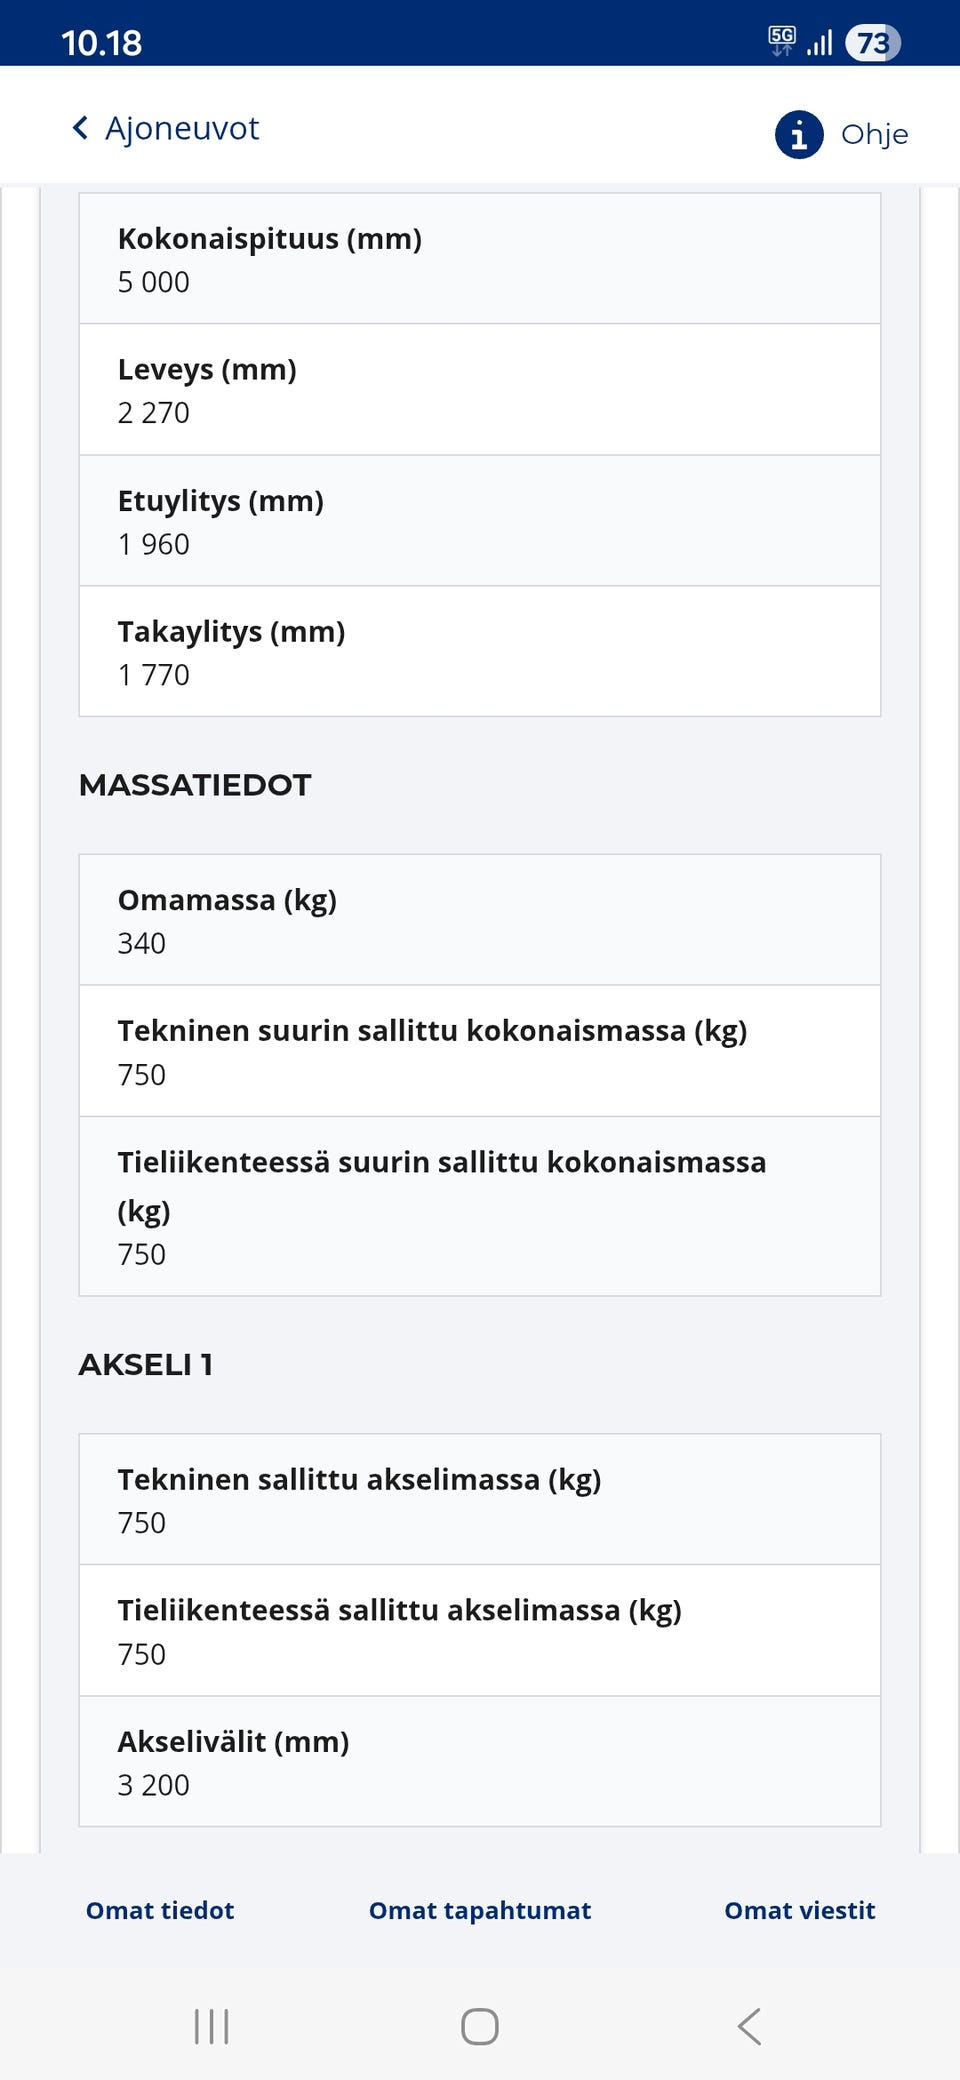Open Omat viestit messages
This screenshot has height=2080, width=960.
click(800, 1910)
